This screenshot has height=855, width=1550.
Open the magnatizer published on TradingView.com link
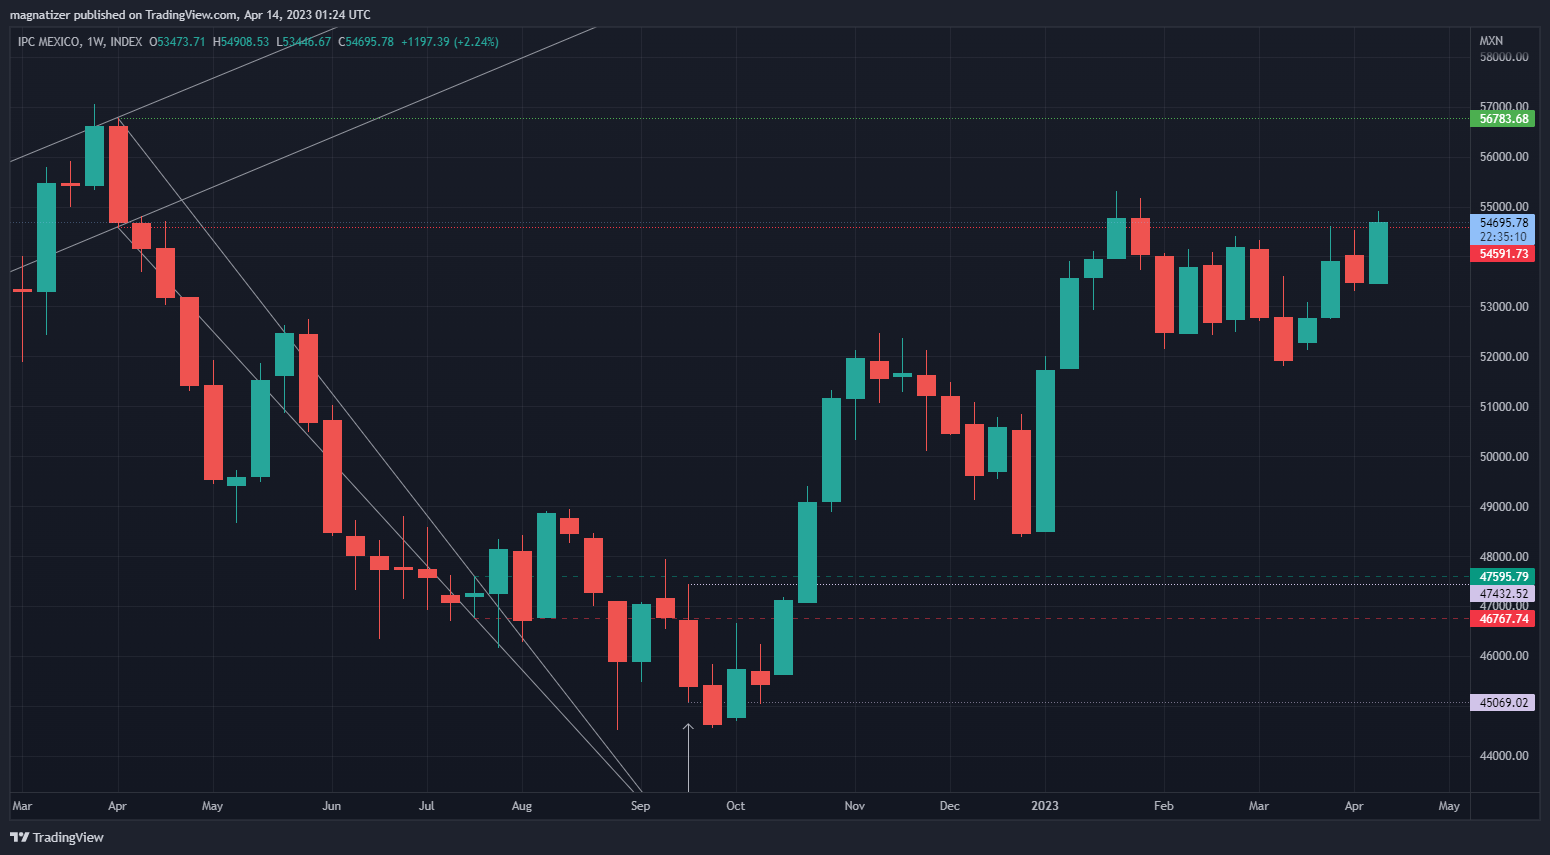(x=190, y=15)
